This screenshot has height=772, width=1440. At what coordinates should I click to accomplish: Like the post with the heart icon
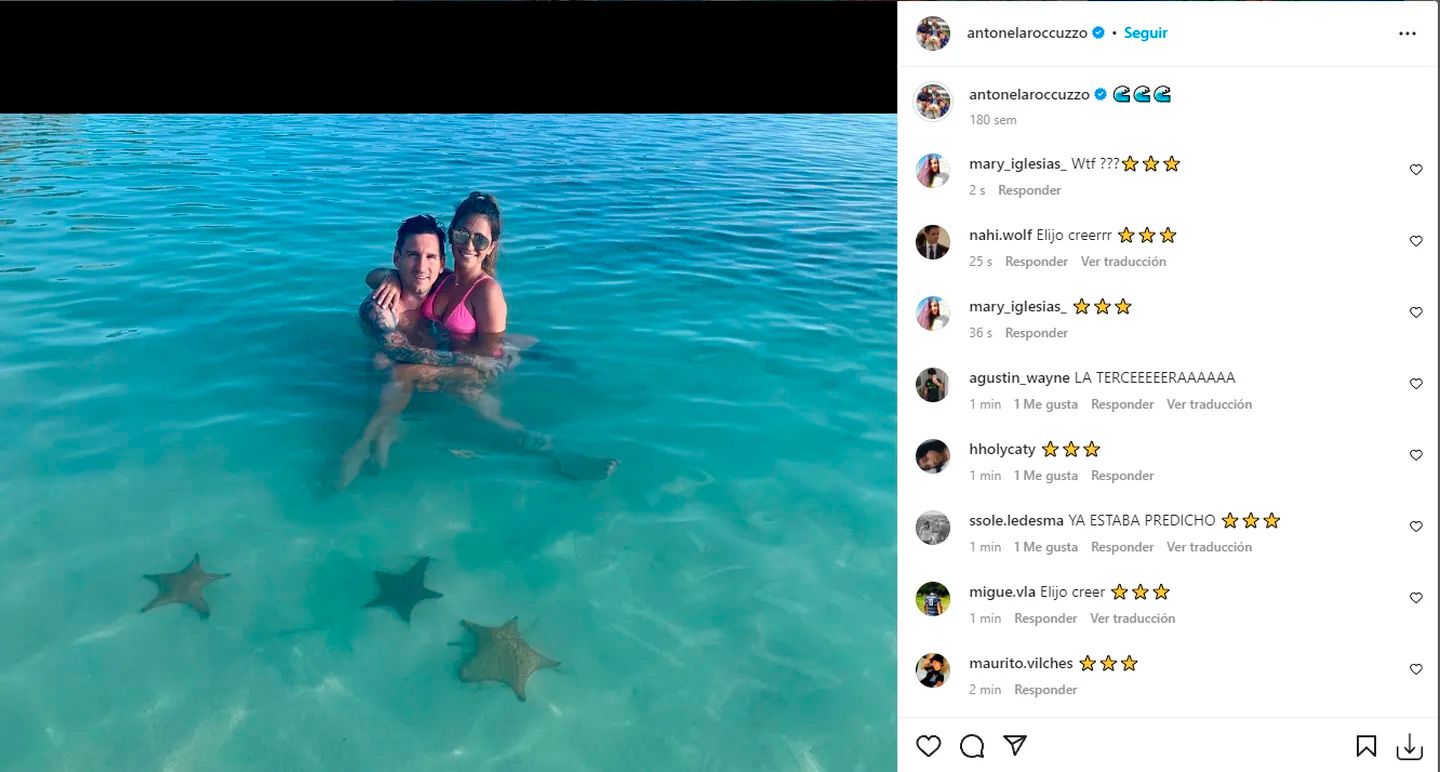pos(929,746)
